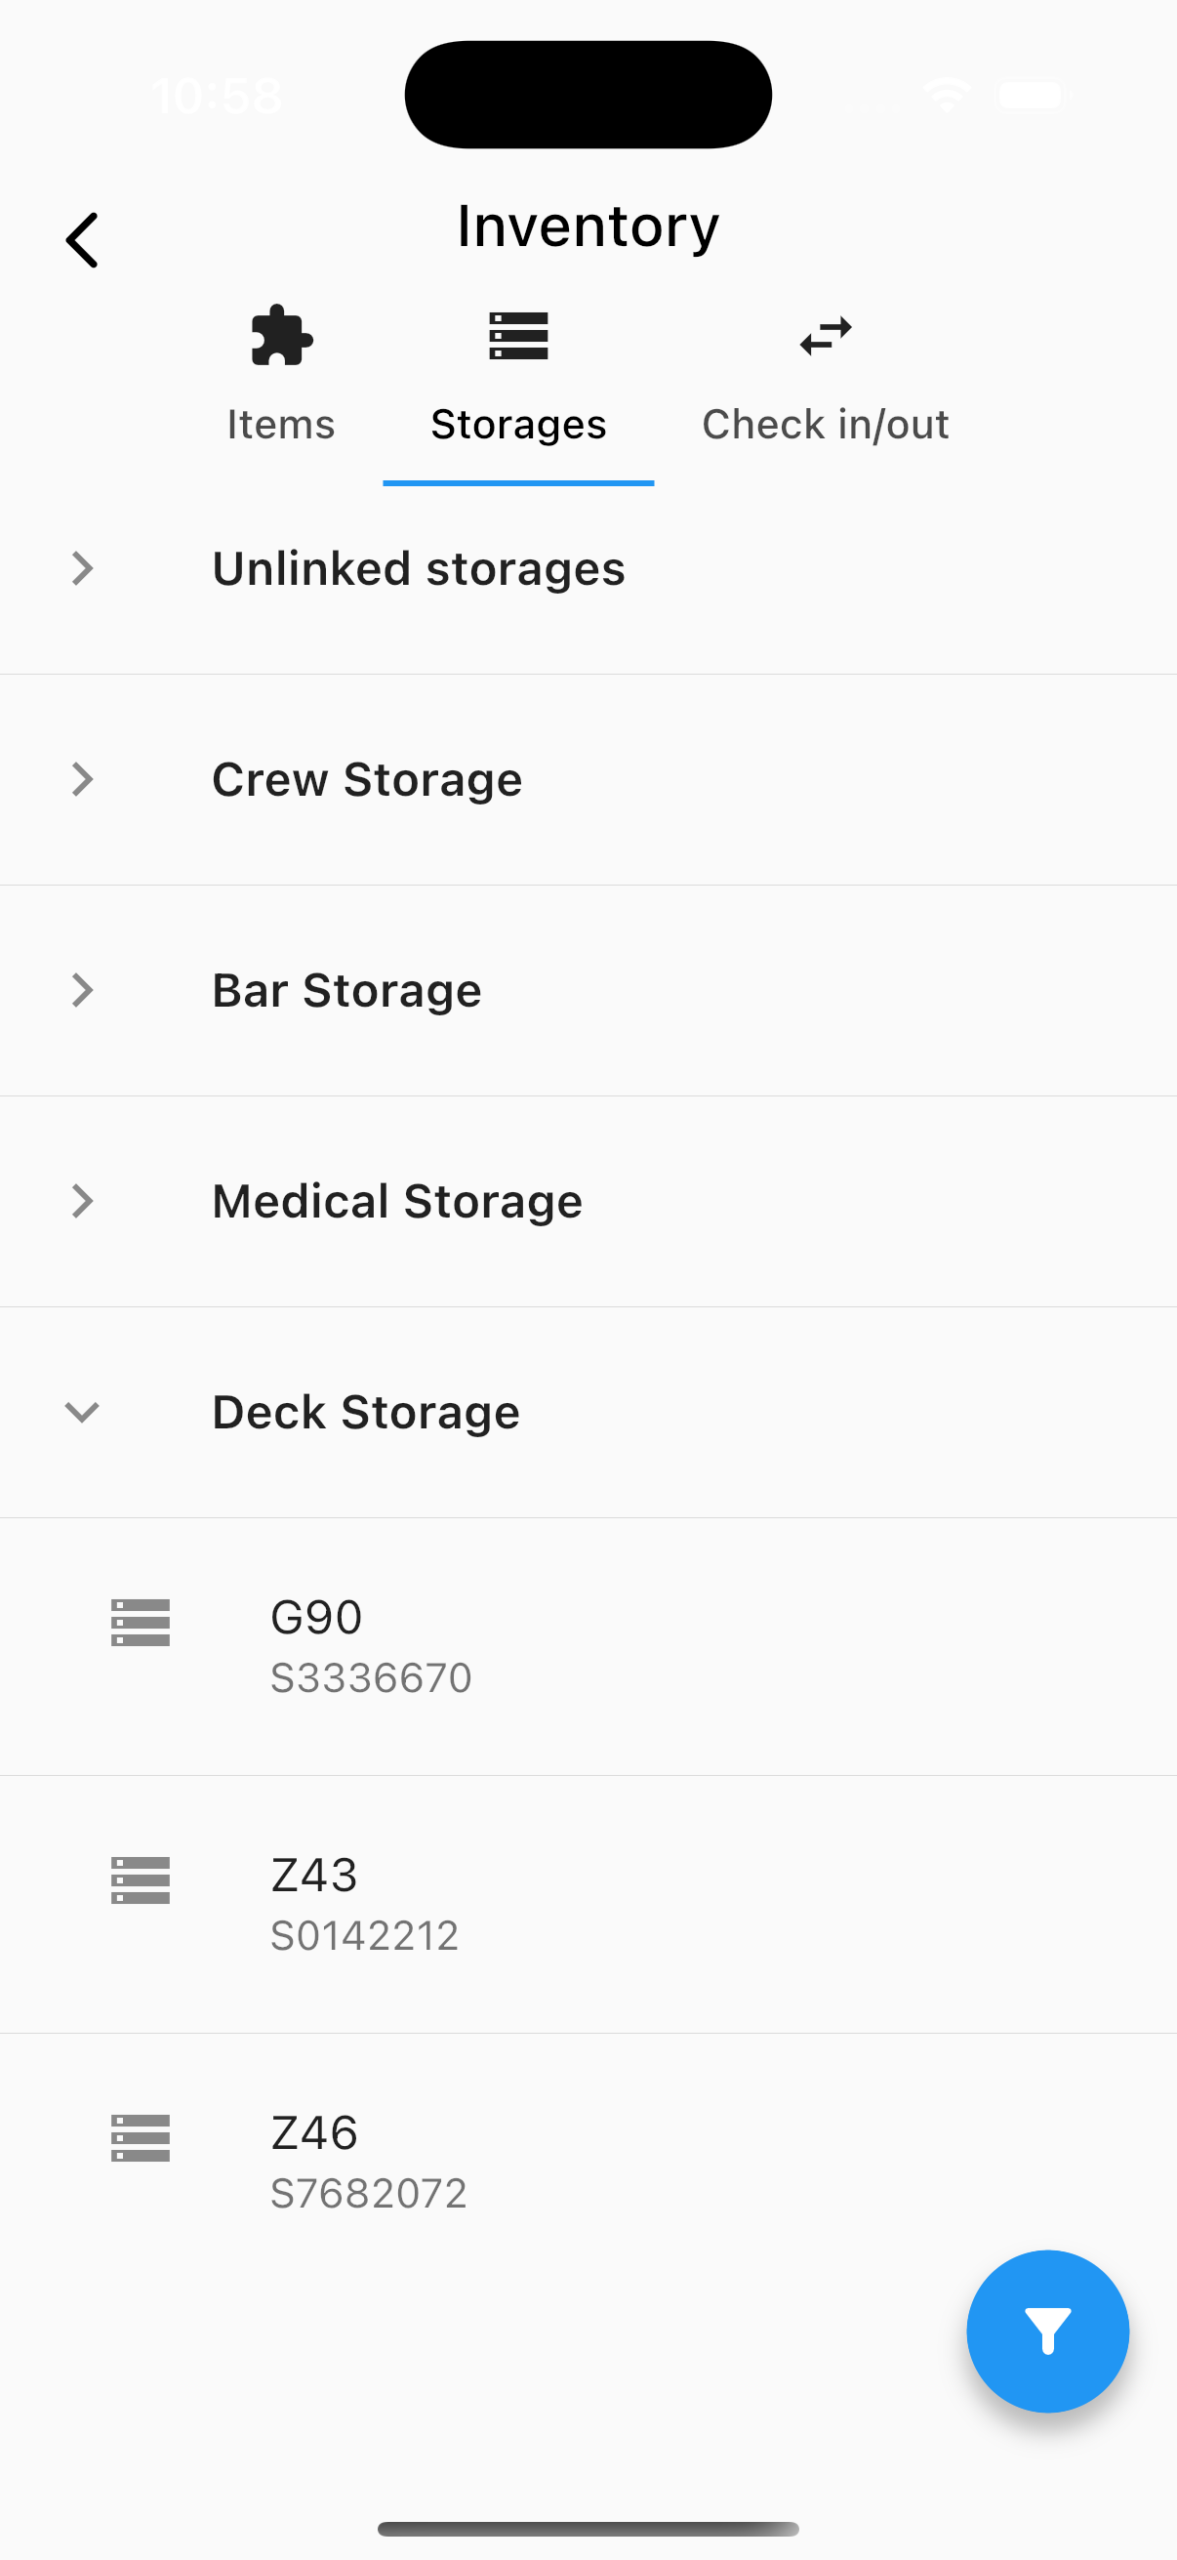Expand the Unlinked storages chevron
Screen dimensions: 1177x2560
coord(82,568)
